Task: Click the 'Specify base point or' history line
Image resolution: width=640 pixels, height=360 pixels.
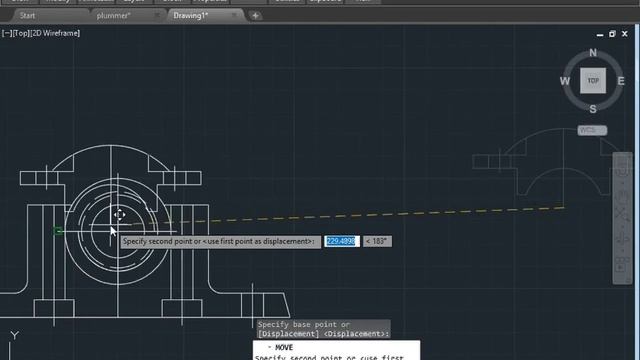Action: (x=304, y=324)
